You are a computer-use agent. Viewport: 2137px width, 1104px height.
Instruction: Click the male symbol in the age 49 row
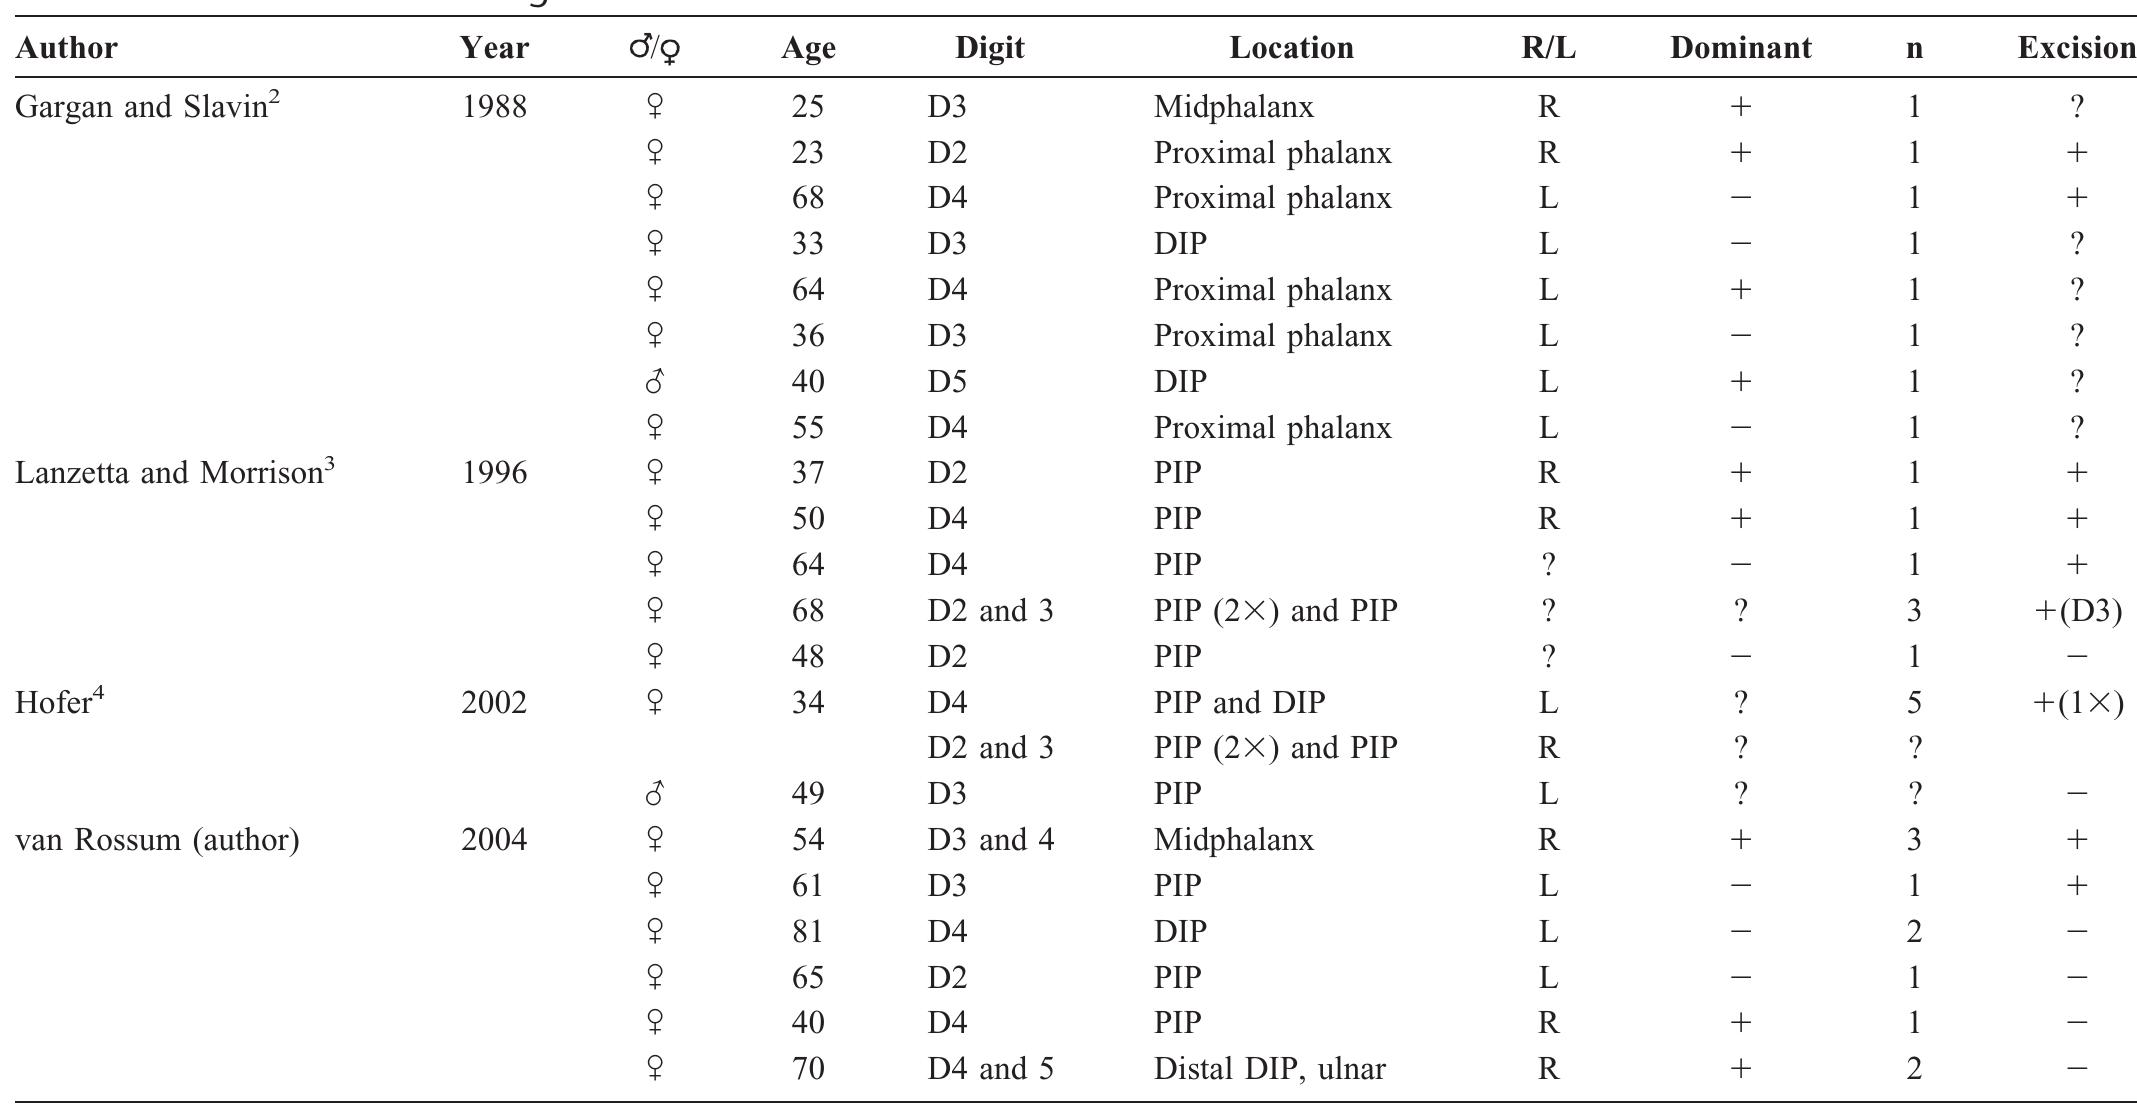click(x=654, y=794)
